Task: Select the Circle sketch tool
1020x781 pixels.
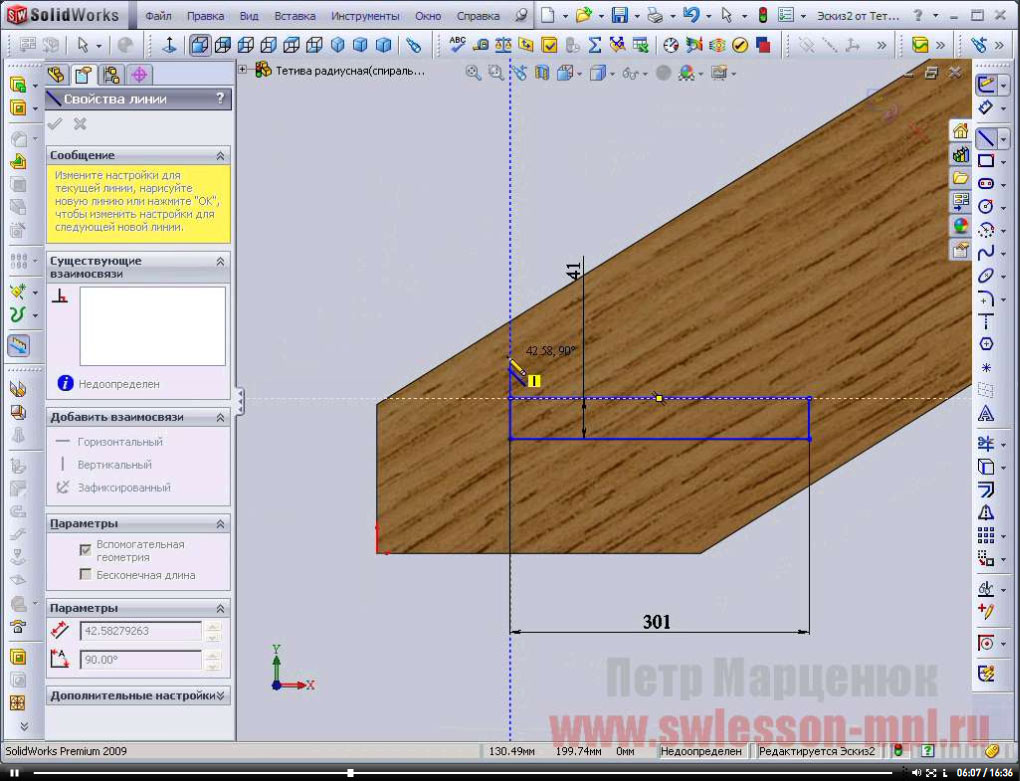Action: click(986, 206)
